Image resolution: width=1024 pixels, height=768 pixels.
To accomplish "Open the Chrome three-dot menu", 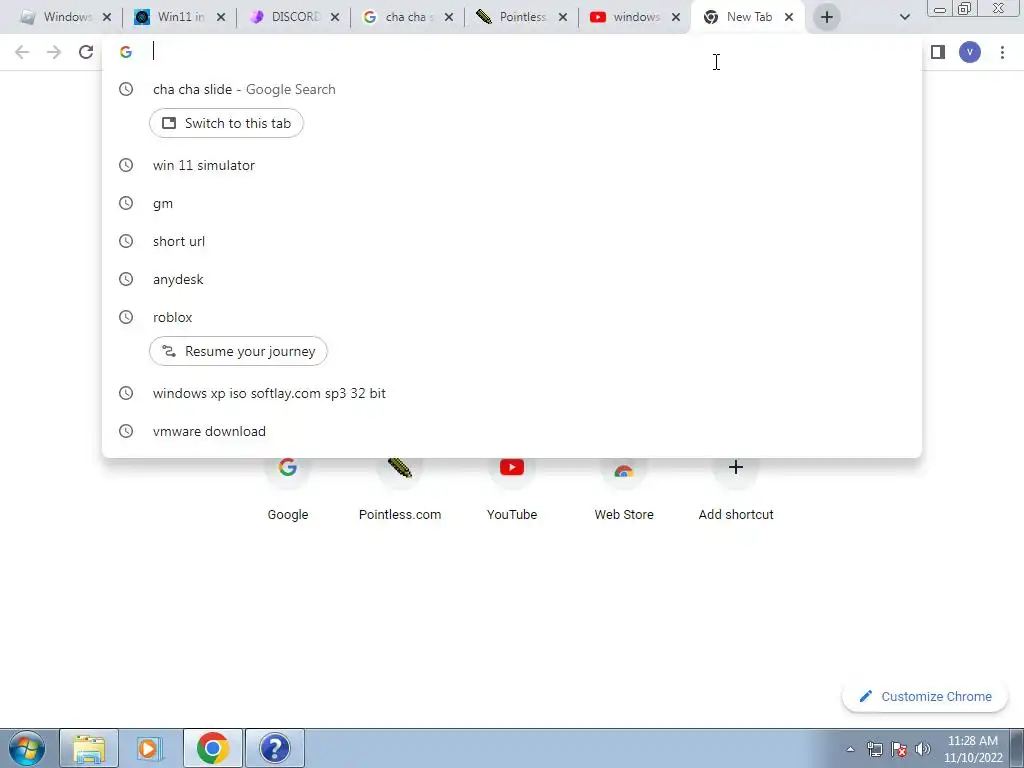I will pos(1002,52).
